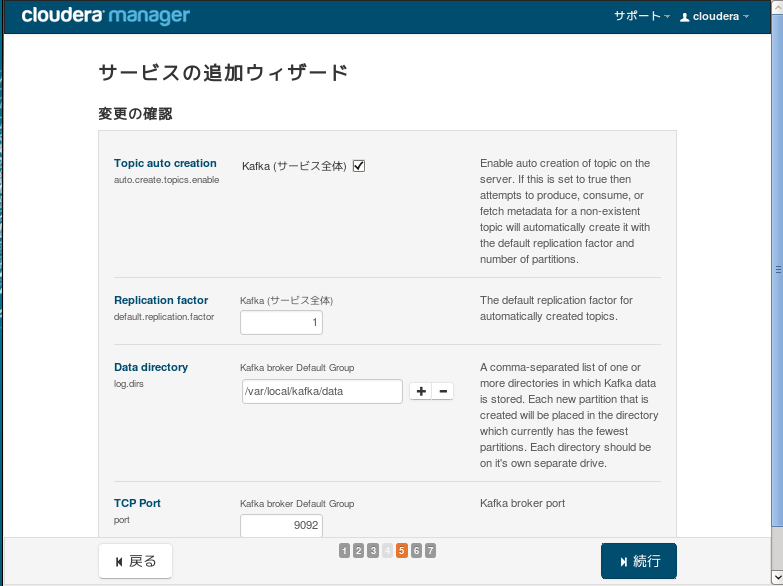Select current wizard step 5
Viewport: 783px width, 586px height.
pos(401,551)
